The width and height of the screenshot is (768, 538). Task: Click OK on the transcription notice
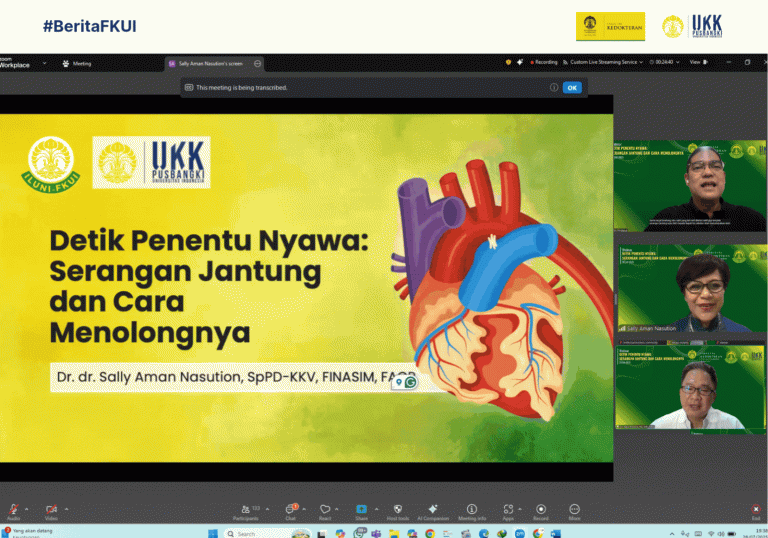(x=572, y=88)
